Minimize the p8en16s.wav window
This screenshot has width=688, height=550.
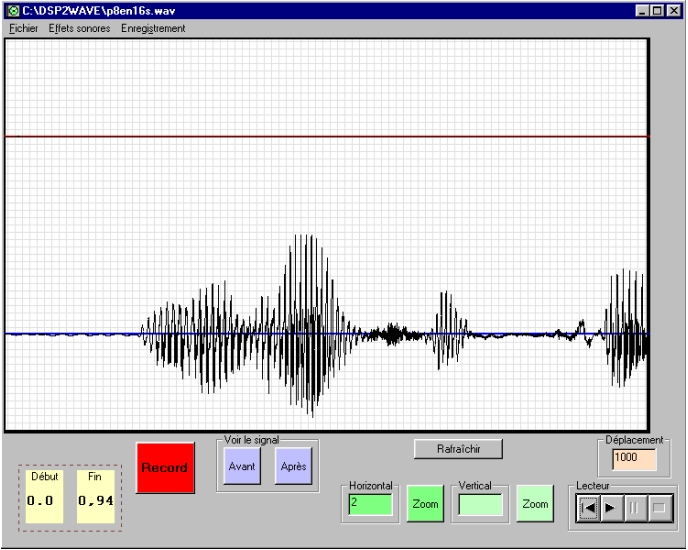tap(642, 11)
